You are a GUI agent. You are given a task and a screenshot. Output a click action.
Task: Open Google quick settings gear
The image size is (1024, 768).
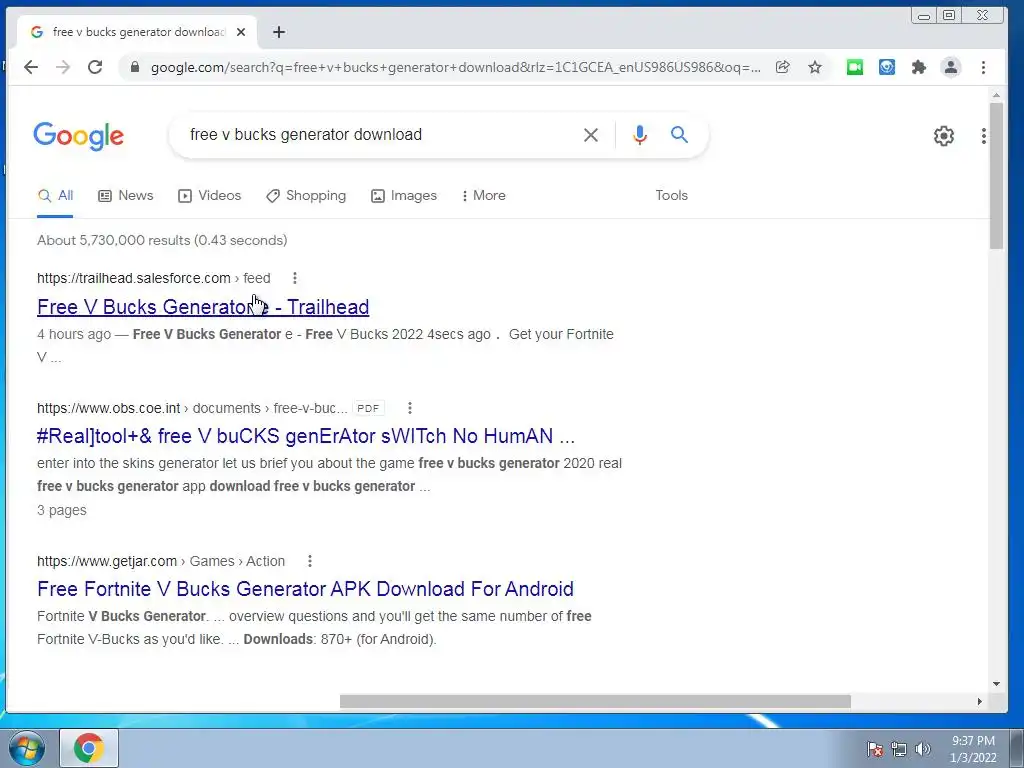[x=944, y=136]
